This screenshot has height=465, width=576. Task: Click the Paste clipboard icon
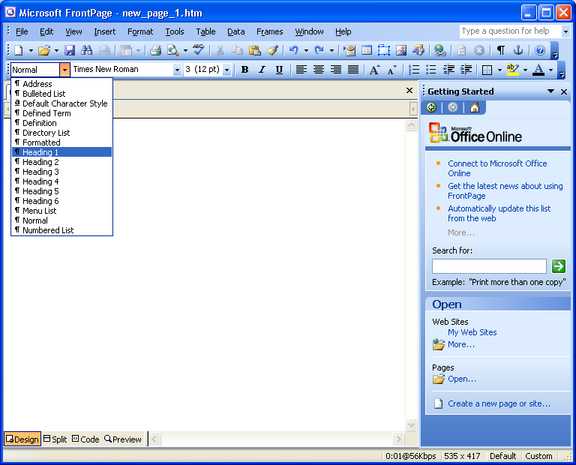(255, 50)
